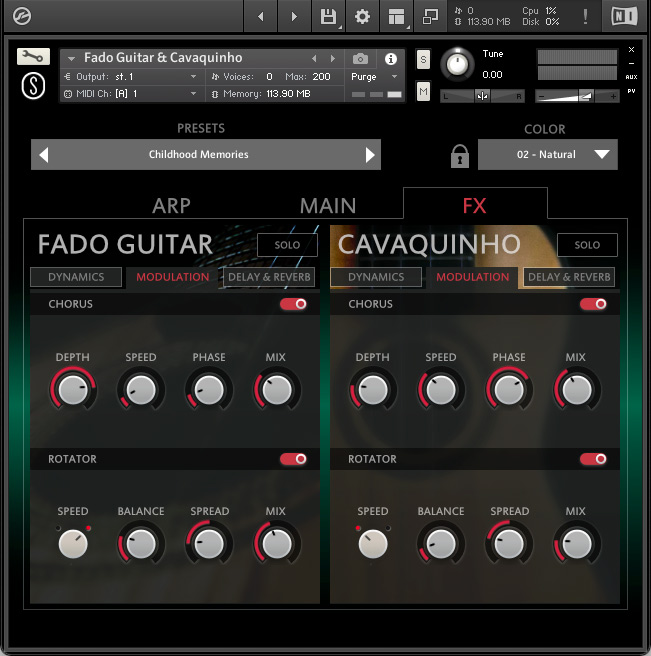Click the exclamation mark panic icon
The width and height of the screenshot is (651, 656).
click(585, 17)
